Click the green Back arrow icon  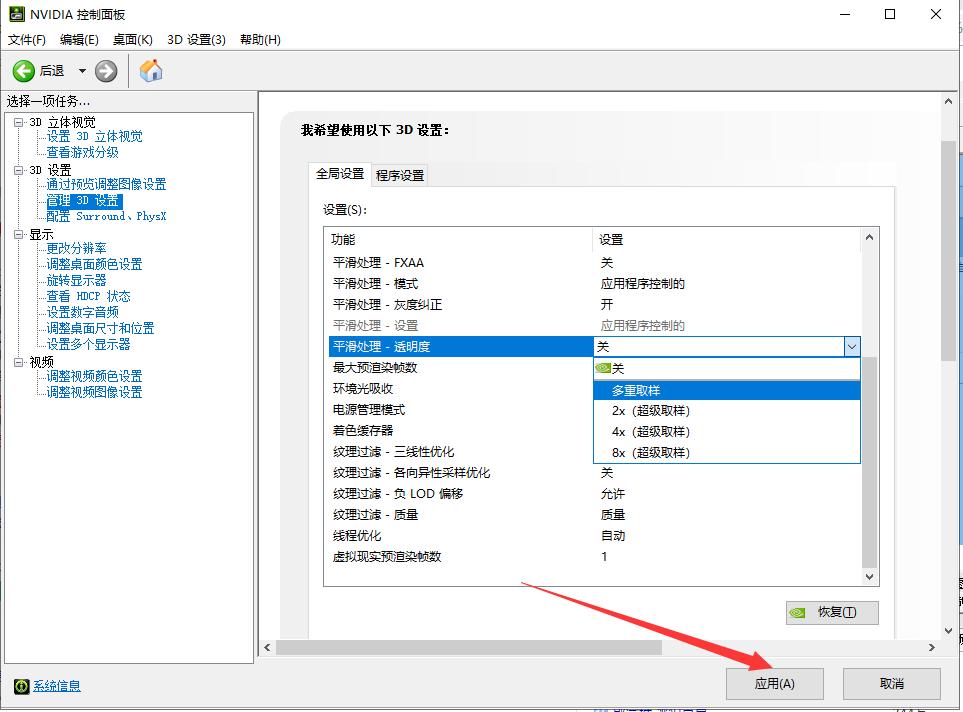(23, 71)
